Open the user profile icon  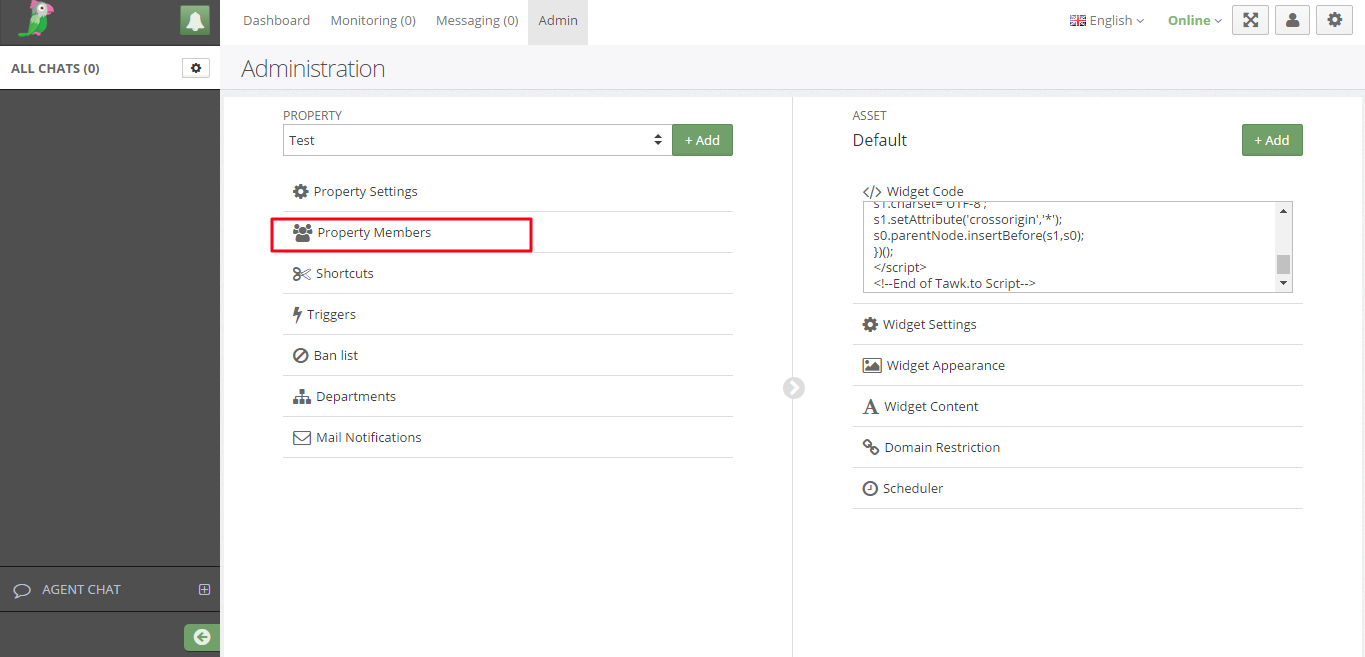click(1292, 20)
